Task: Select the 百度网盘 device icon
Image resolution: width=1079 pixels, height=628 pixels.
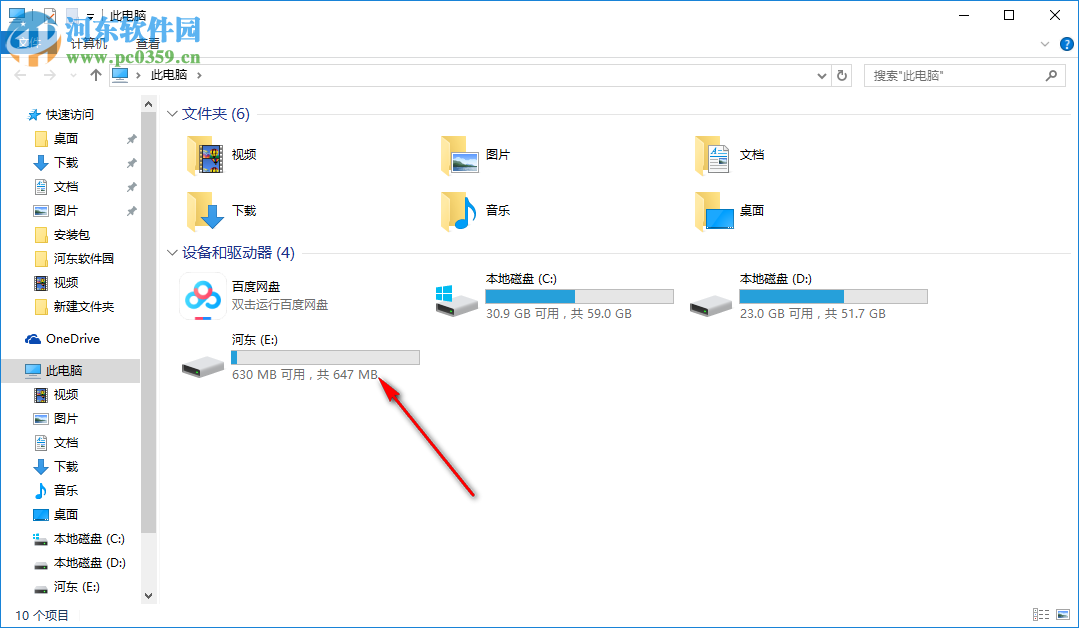Action: coord(203,296)
